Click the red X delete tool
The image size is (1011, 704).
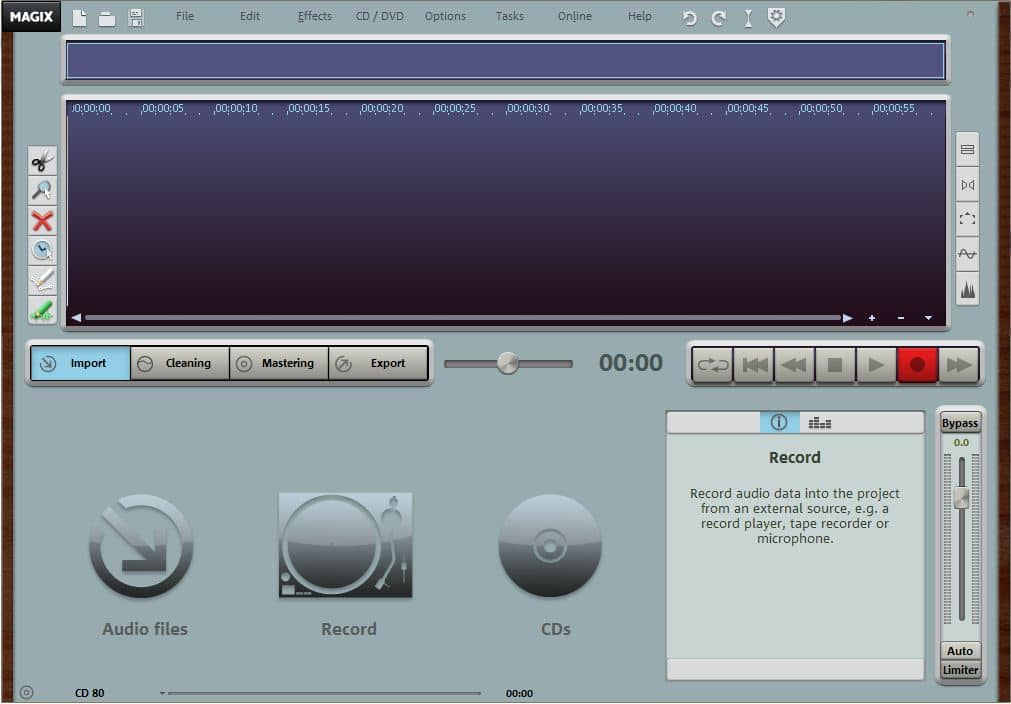pyautogui.click(x=42, y=221)
